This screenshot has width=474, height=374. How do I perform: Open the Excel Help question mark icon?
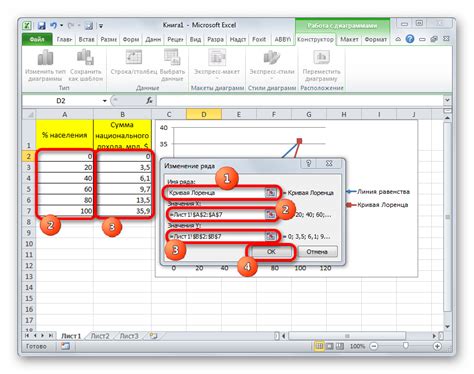coord(410,39)
